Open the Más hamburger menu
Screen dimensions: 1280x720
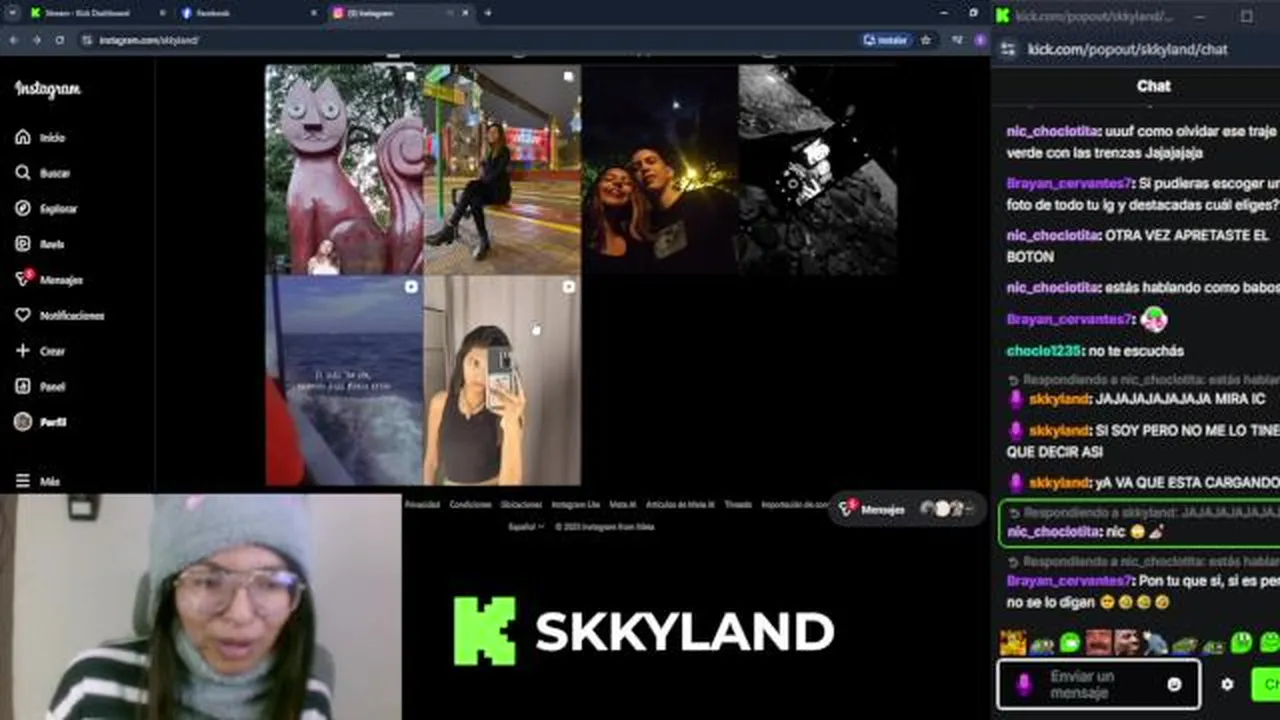(22, 481)
